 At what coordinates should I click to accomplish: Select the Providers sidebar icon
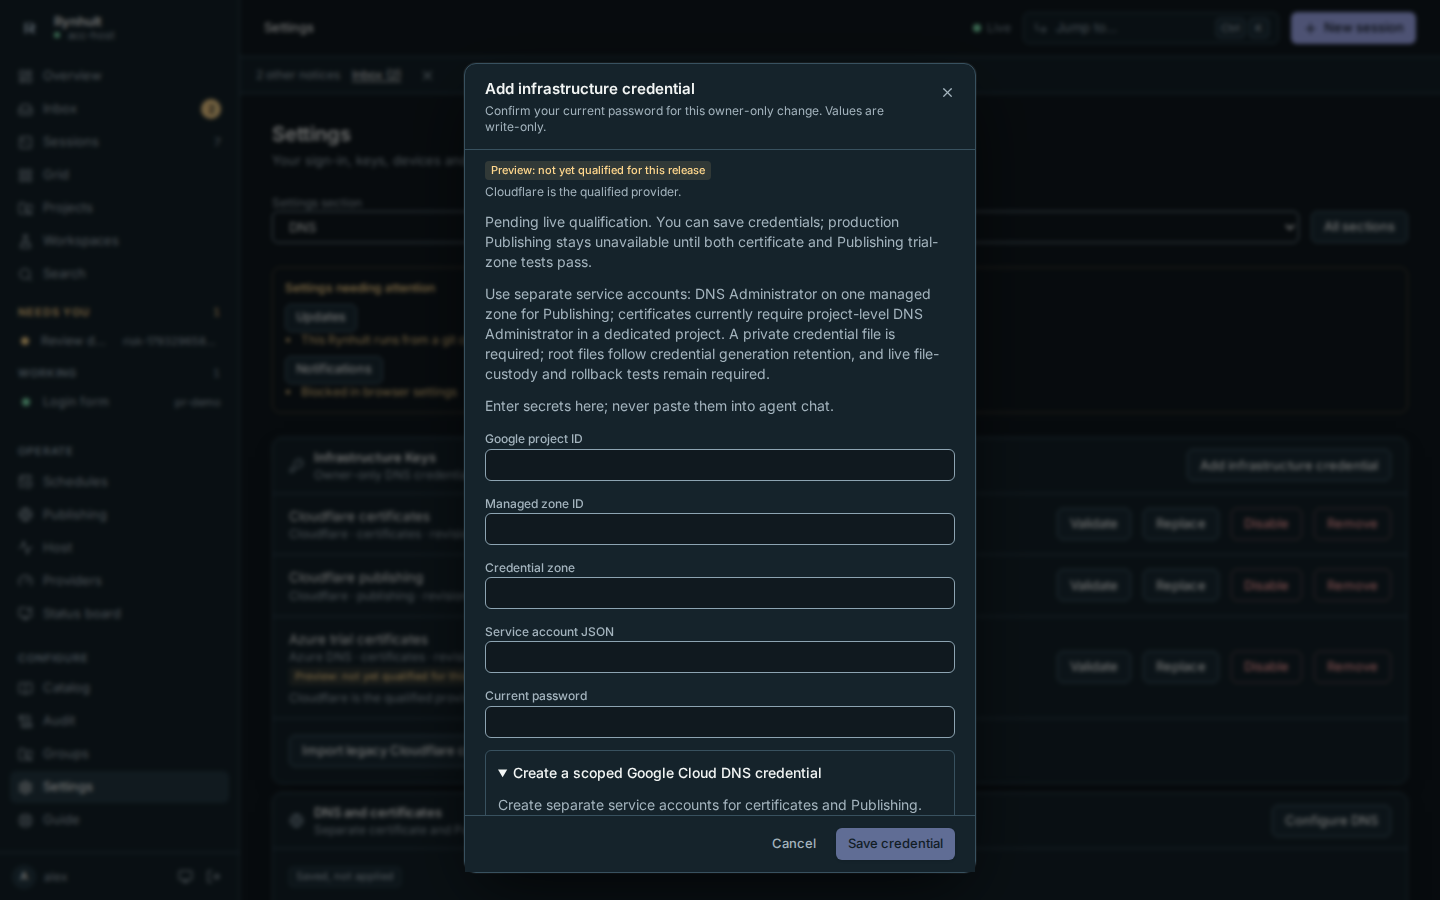point(26,581)
